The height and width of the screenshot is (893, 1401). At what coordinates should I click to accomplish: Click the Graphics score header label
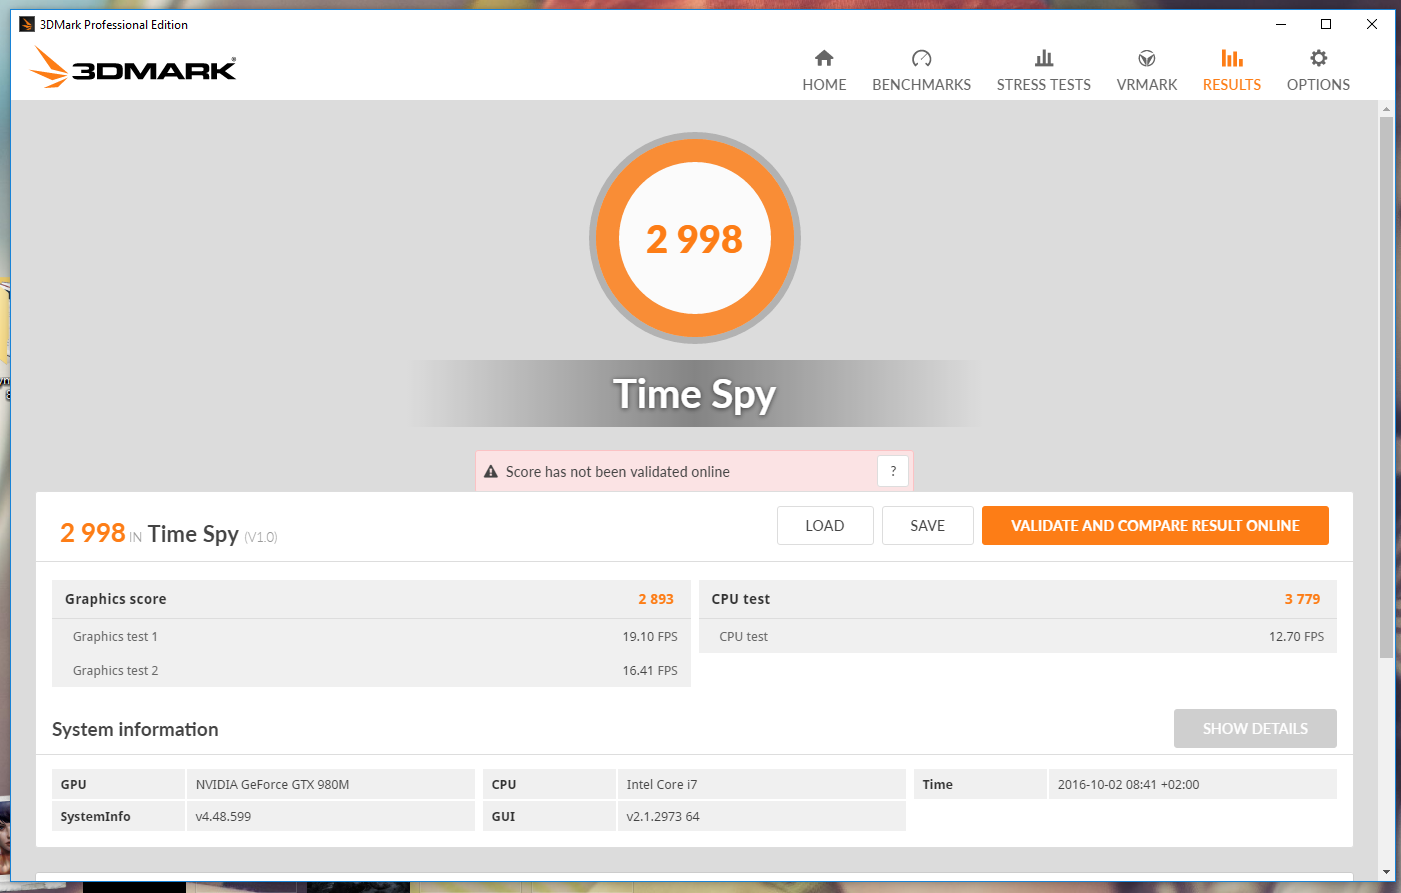[116, 599]
